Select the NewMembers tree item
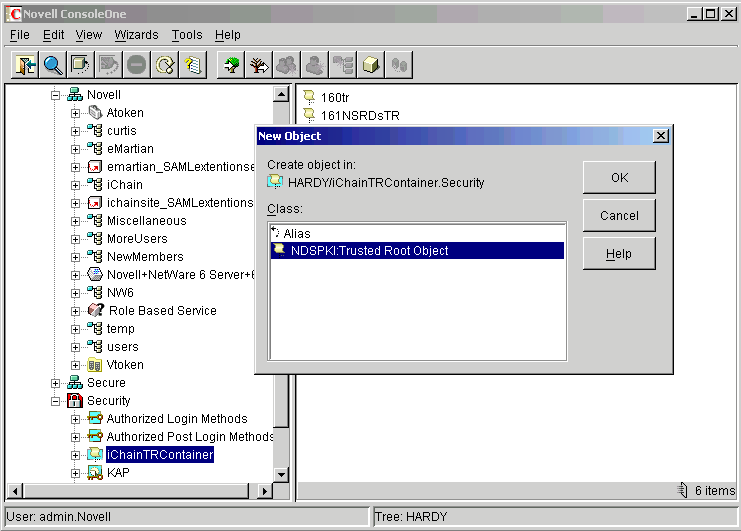Screen dimensions: 741x531 [145, 257]
